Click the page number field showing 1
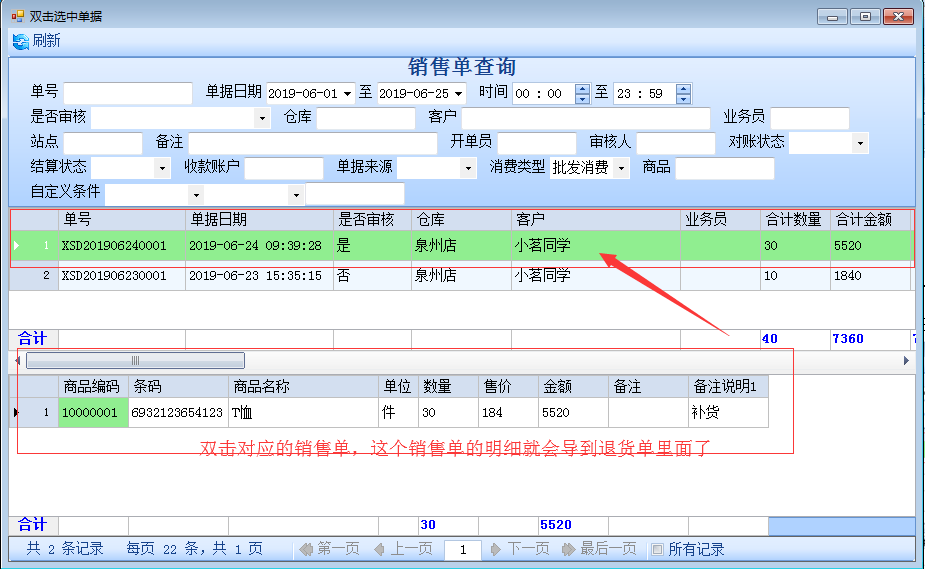 [x=463, y=550]
